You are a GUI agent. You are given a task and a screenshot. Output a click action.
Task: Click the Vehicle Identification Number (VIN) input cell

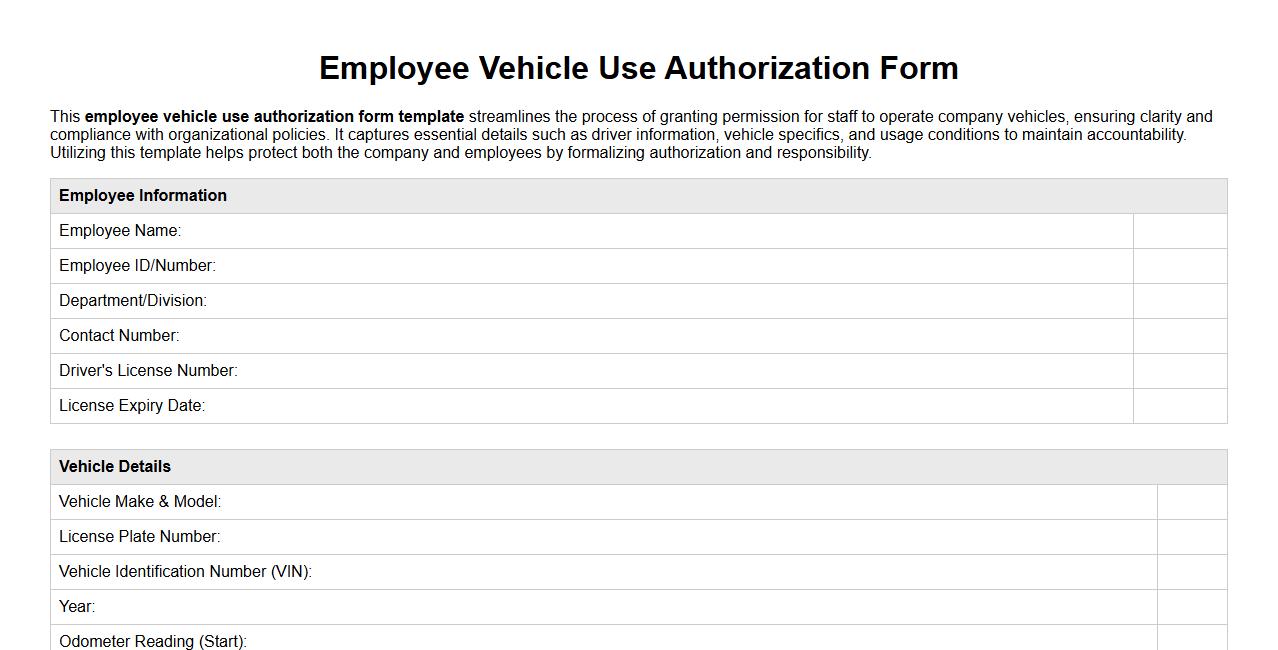(x=1192, y=571)
